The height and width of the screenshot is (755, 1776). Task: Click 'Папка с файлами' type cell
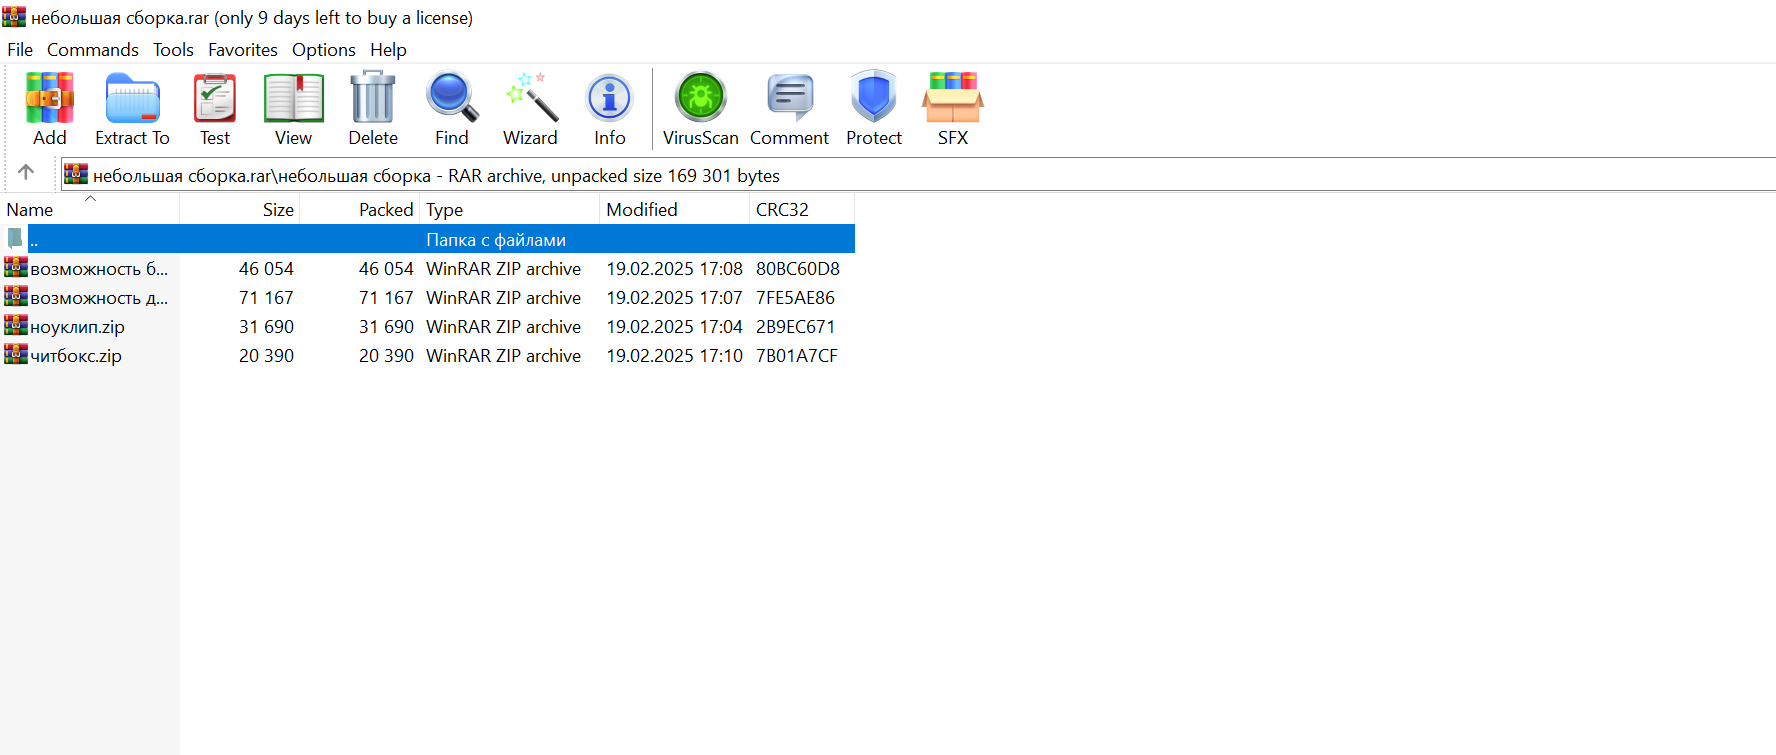click(496, 239)
